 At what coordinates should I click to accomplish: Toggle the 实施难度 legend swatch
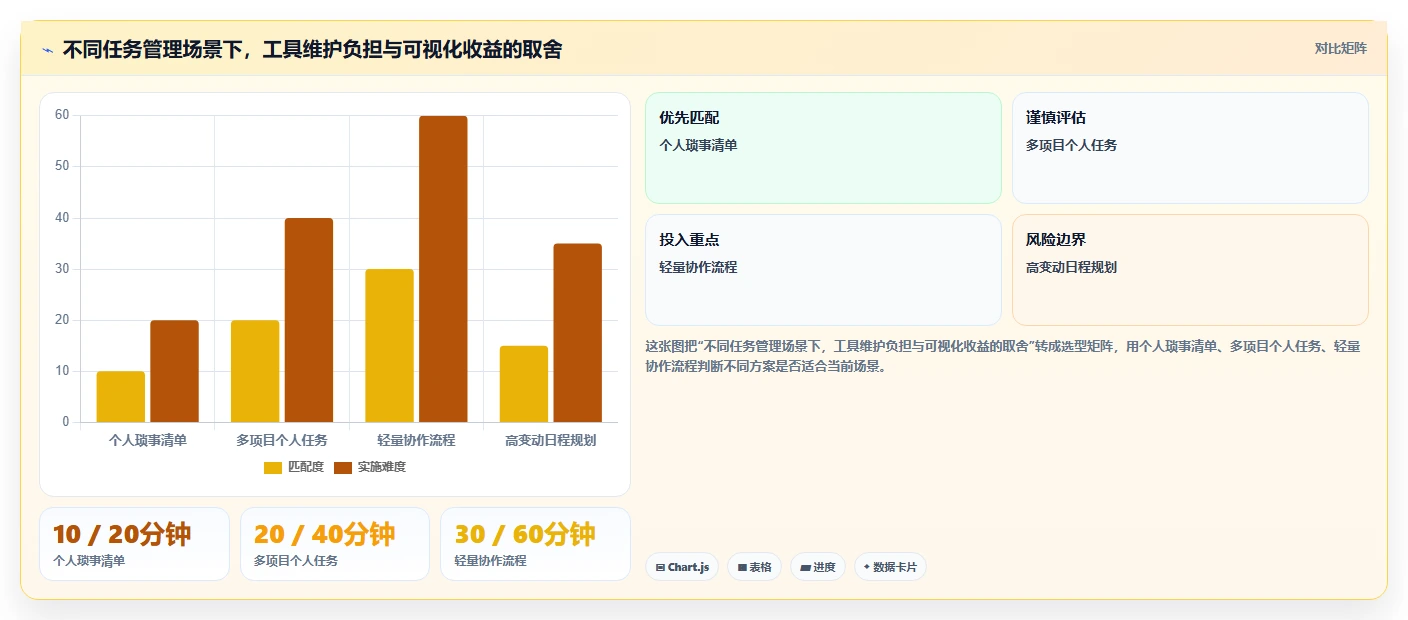coord(343,467)
